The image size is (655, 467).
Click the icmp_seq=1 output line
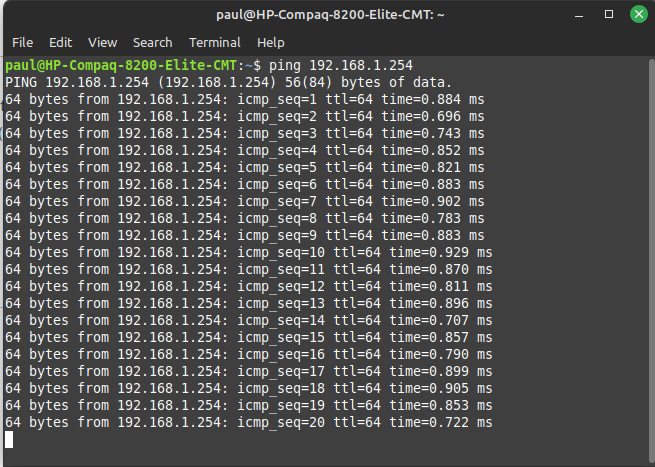244,99
